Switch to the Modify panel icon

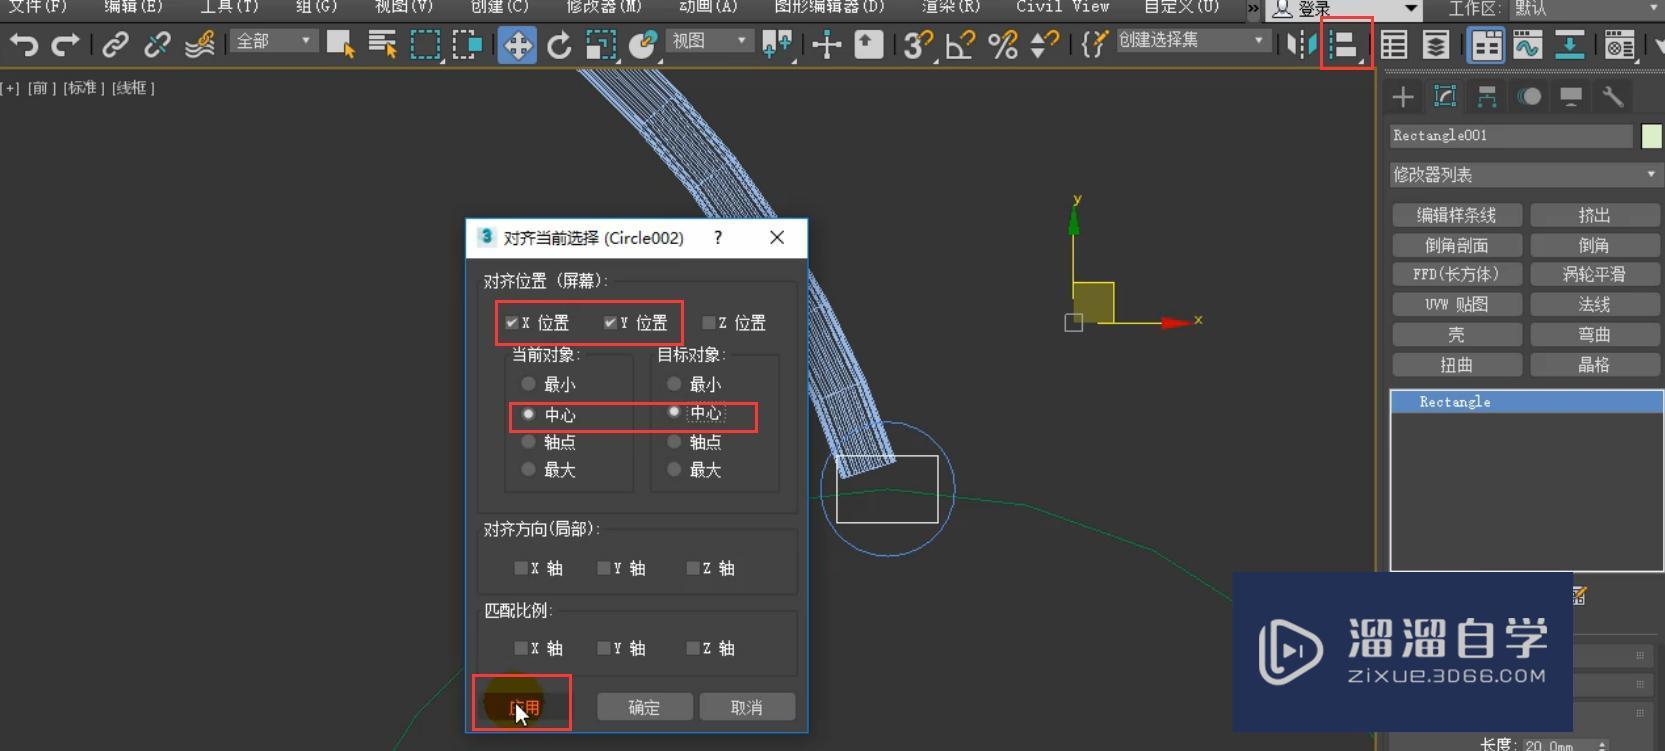click(x=1445, y=97)
